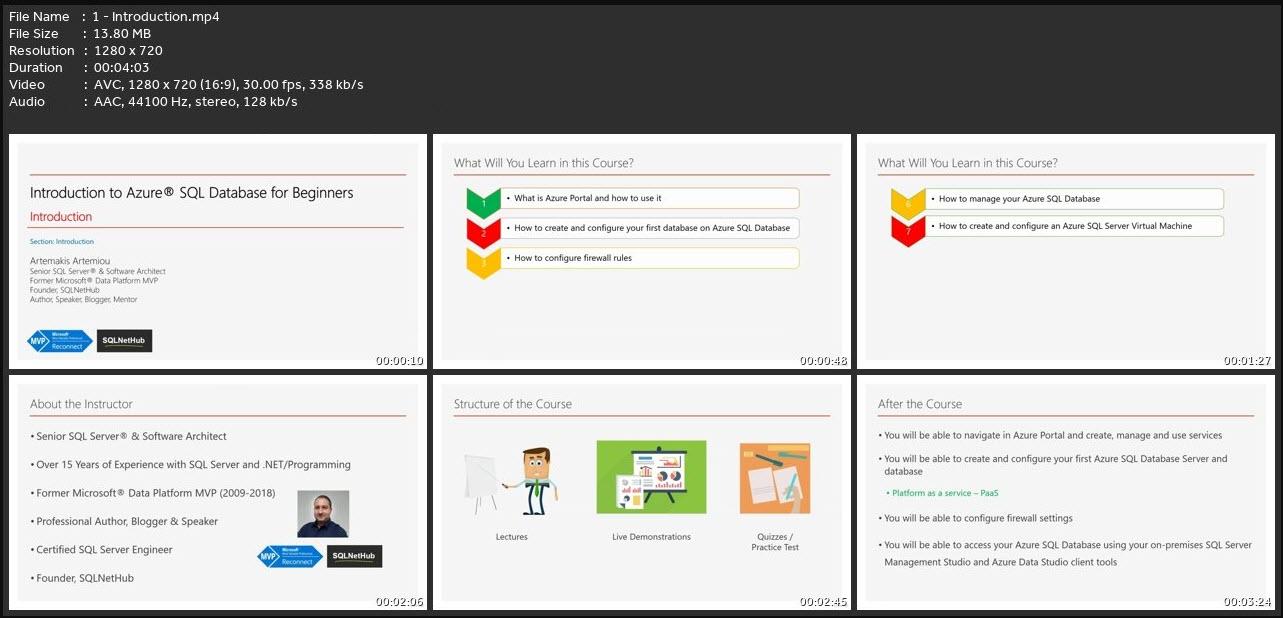Click the file size value '13.80 MB'
Image resolution: width=1283 pixels, height=618 pixels.
pyautogui.click(x=122, y=33)
